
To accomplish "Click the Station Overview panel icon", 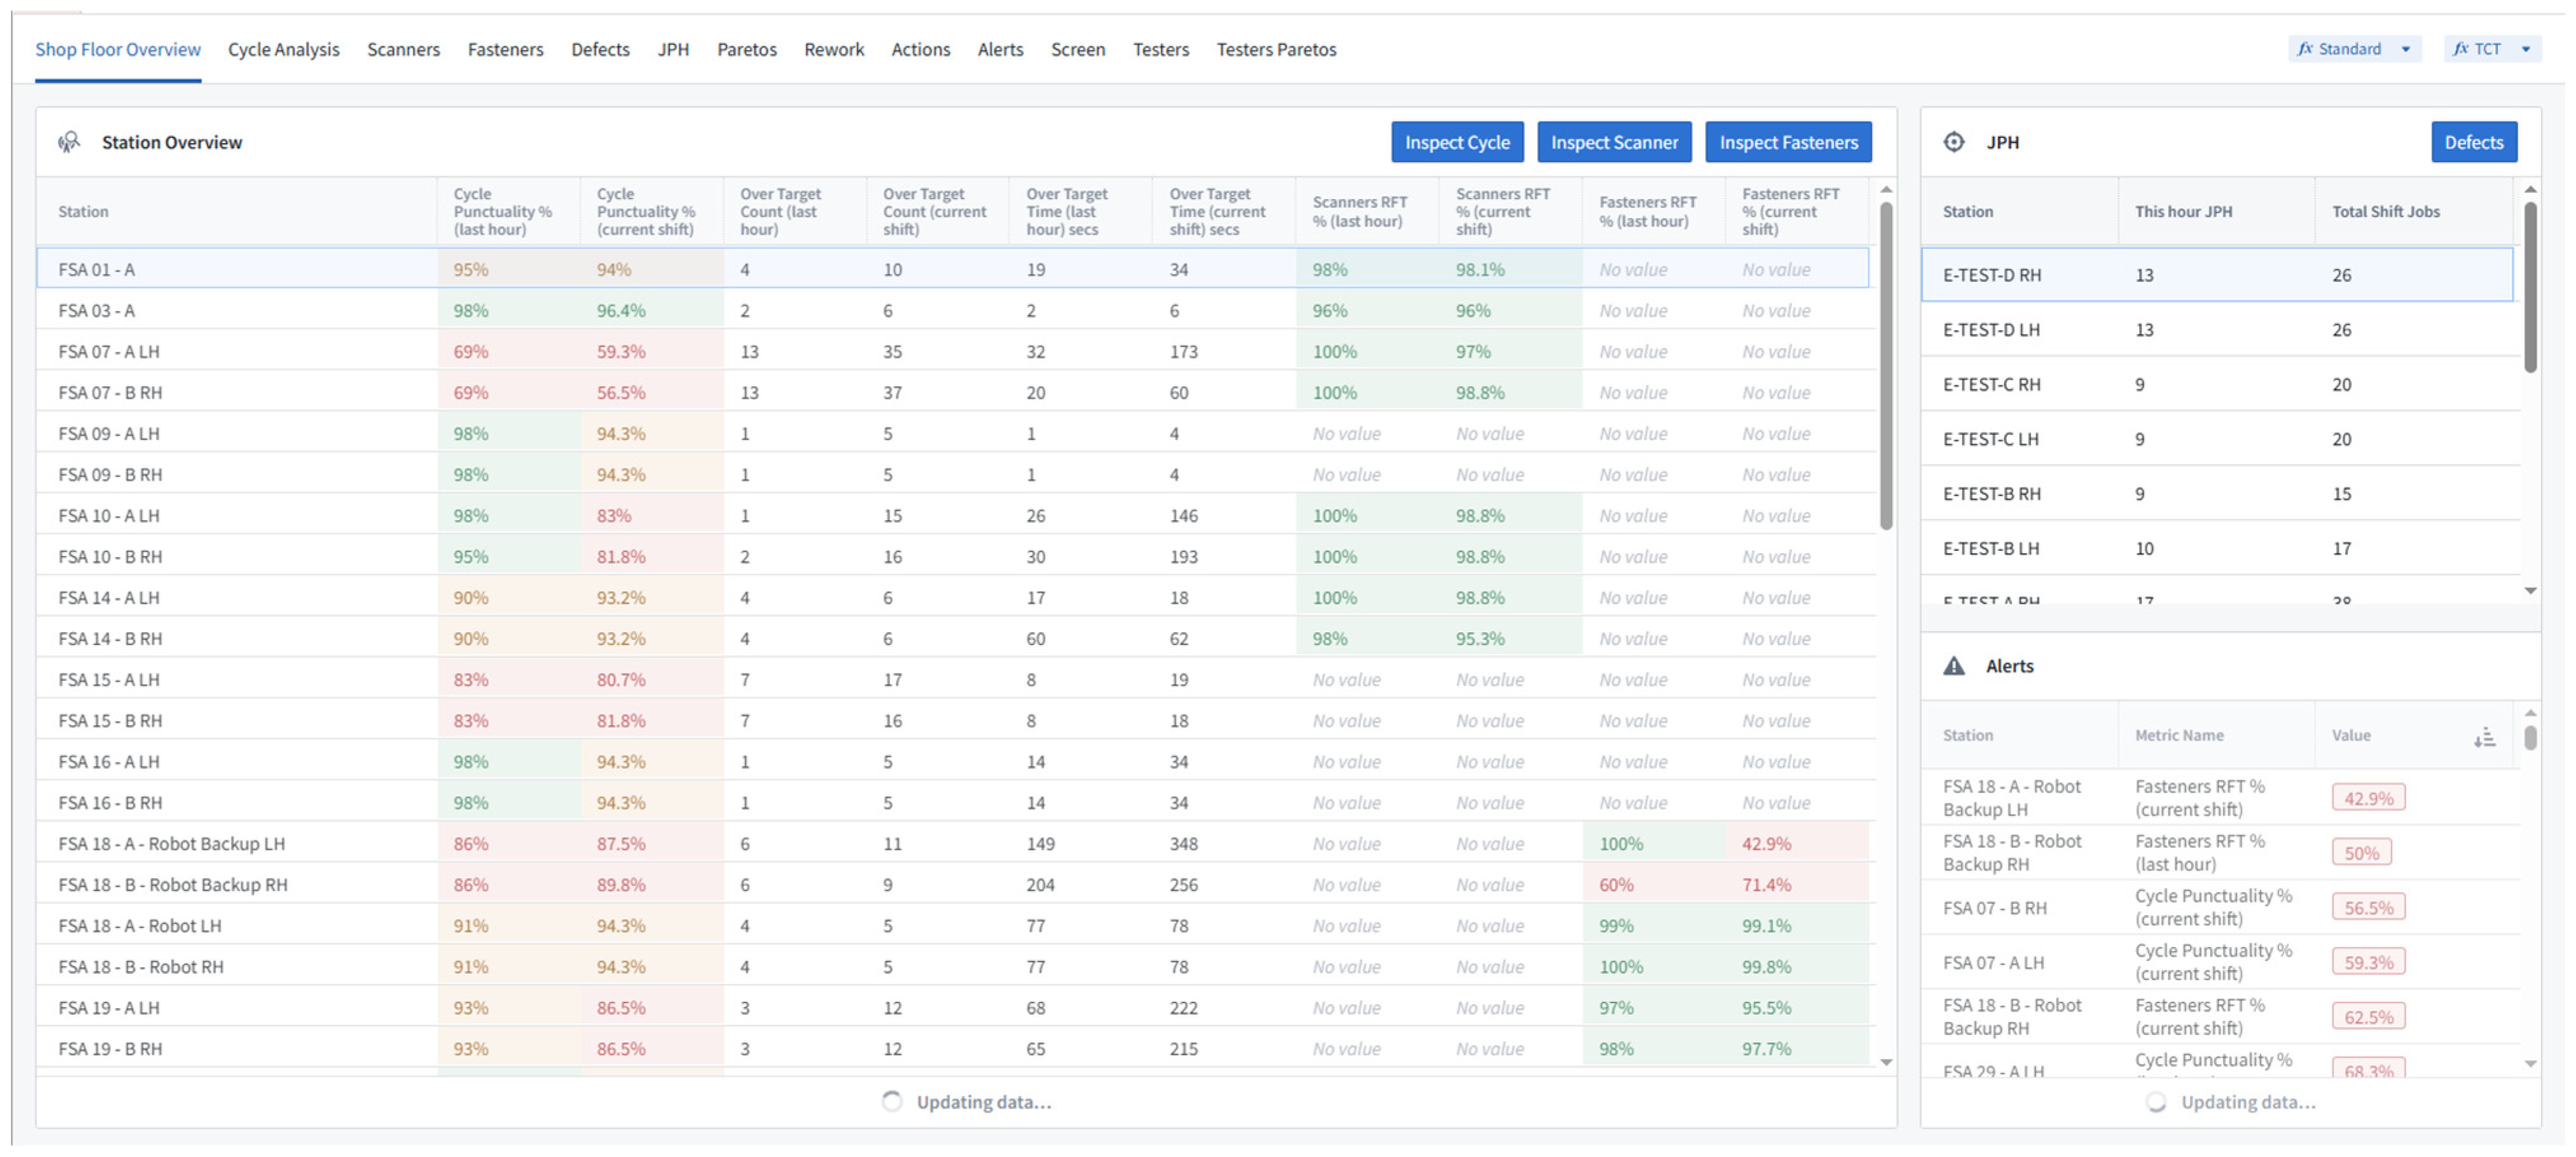I will tap(69, 142).
